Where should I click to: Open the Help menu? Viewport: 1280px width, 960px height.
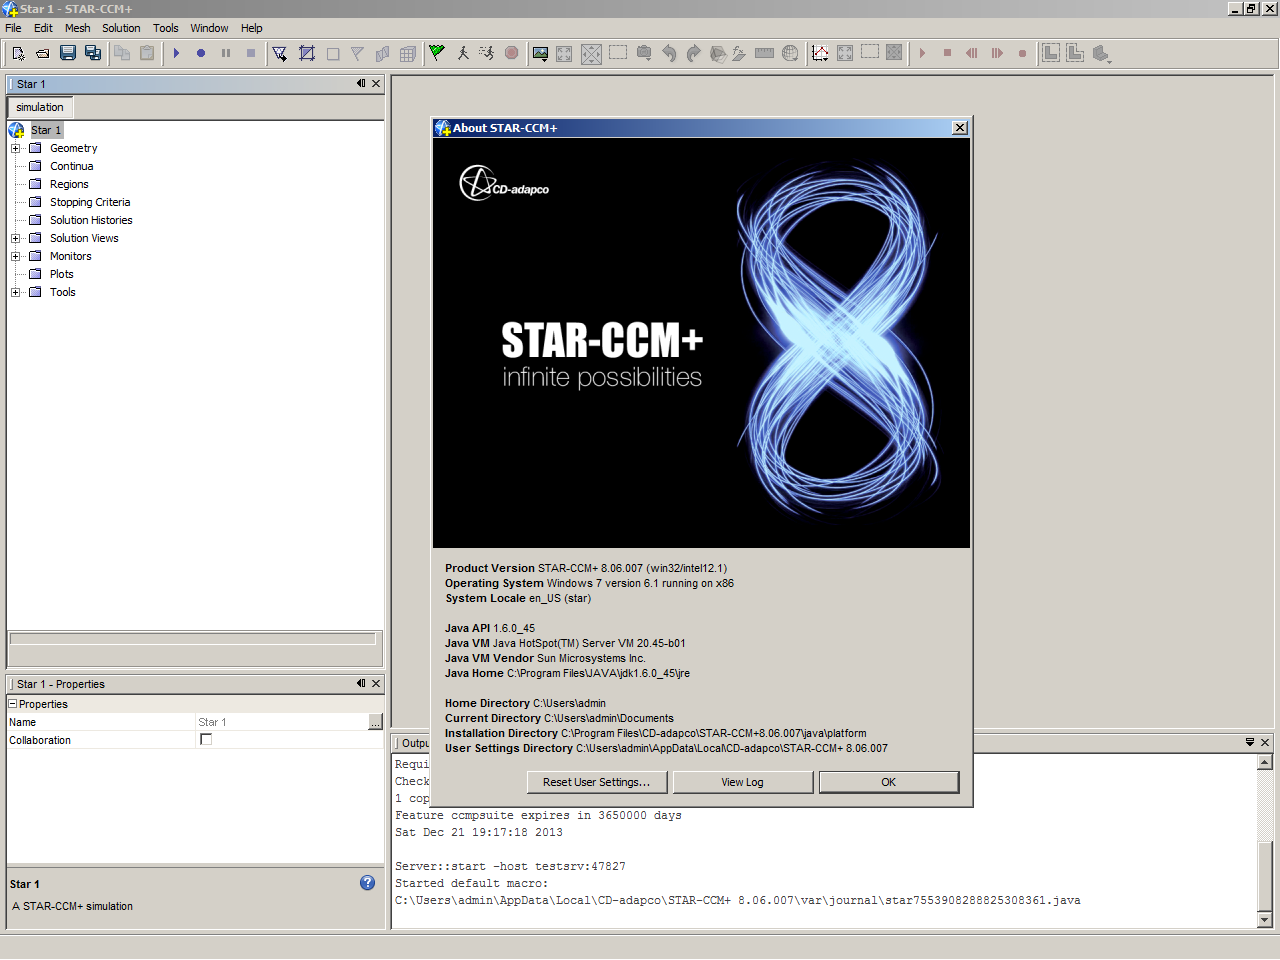252,28
